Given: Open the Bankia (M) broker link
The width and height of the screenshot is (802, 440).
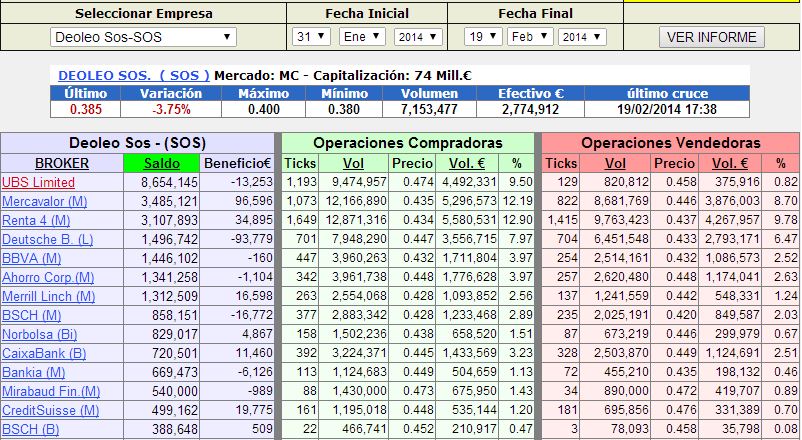Looking at the screenshot, I should (33, 372).
